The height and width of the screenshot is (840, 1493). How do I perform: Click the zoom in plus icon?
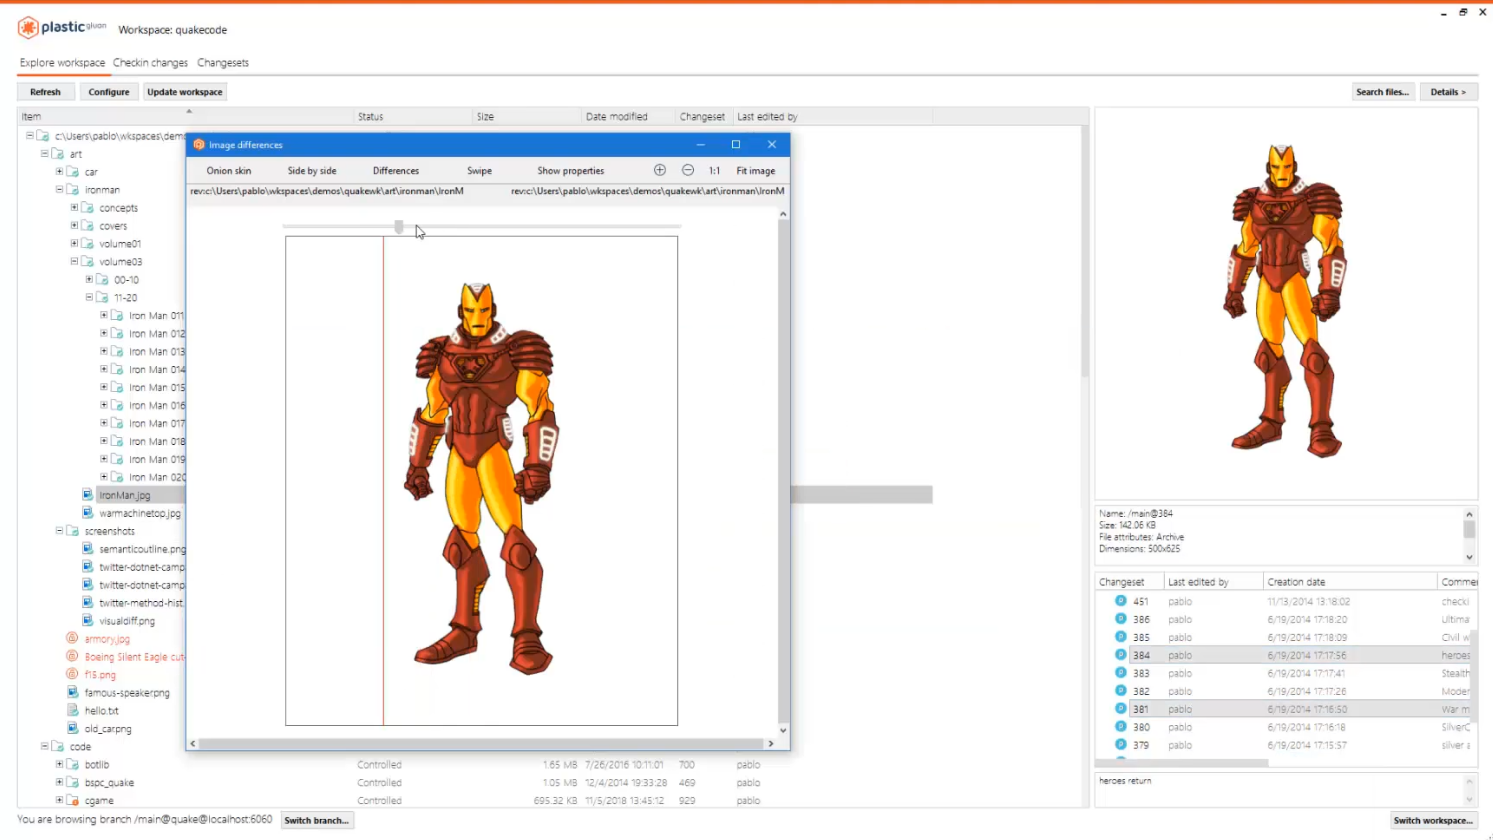659,170
